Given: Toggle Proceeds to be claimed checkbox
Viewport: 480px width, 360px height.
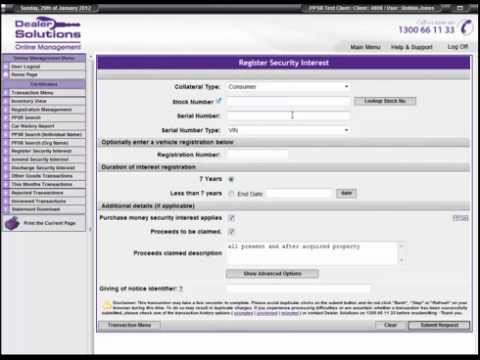Looking at the screenshot, I should [x=231, y=232].
